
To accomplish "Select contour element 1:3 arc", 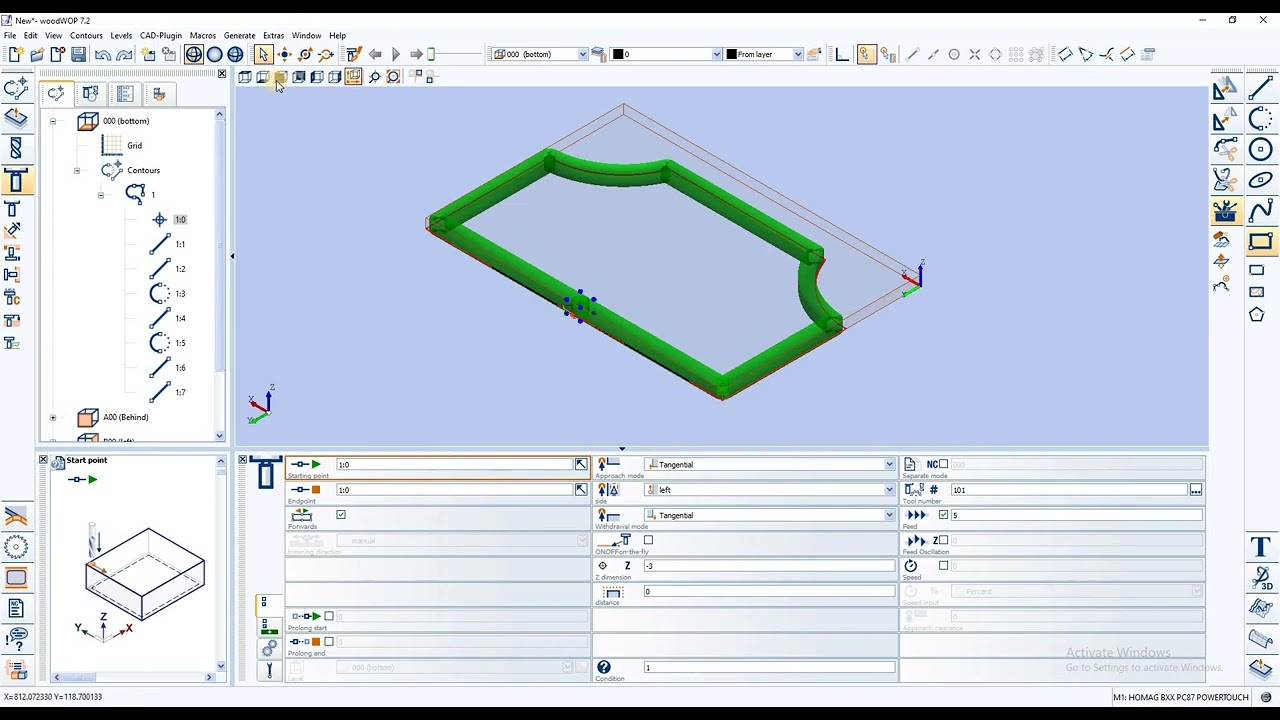I will 180,294.
